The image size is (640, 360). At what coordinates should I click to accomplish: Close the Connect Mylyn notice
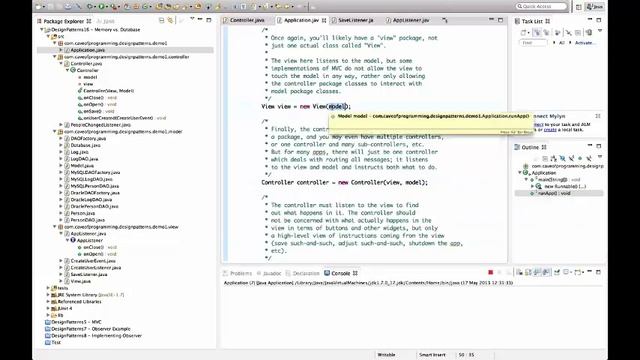pyautogui.click(x=598, y=116)
